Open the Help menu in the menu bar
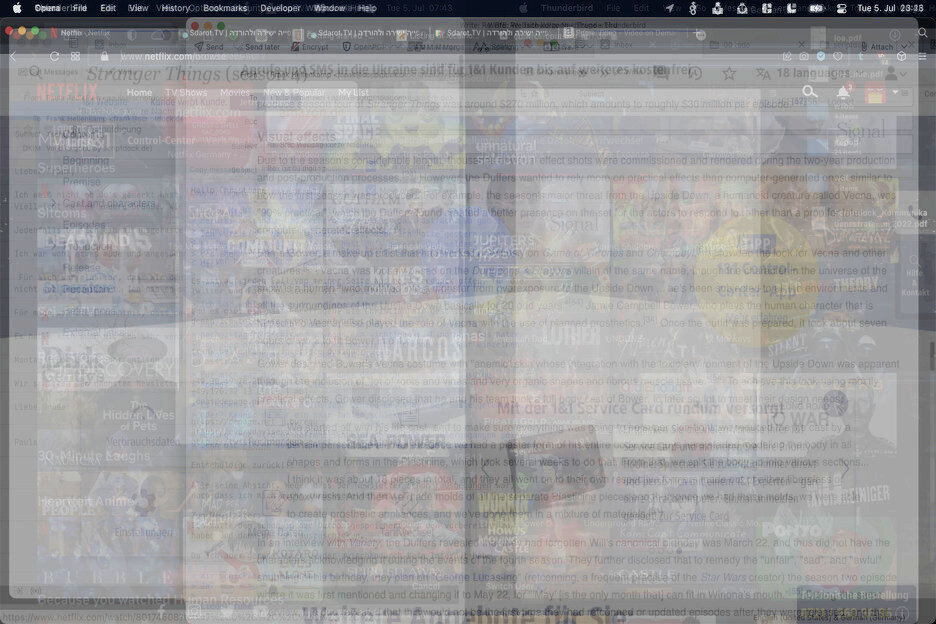Screen dimensions: 936x624 coord(367,8)
